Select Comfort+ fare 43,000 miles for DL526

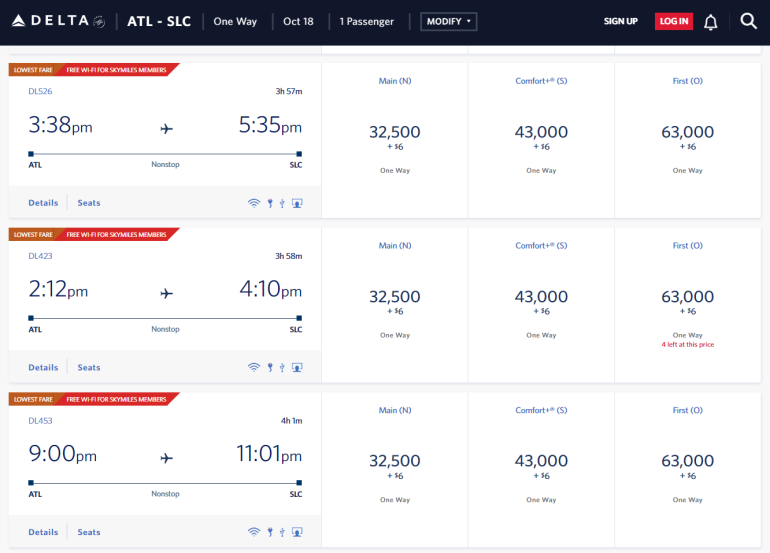click(541, 133)
